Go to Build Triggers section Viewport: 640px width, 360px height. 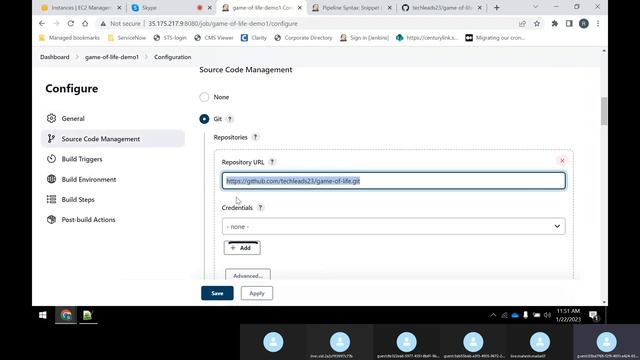coord(113,159)
